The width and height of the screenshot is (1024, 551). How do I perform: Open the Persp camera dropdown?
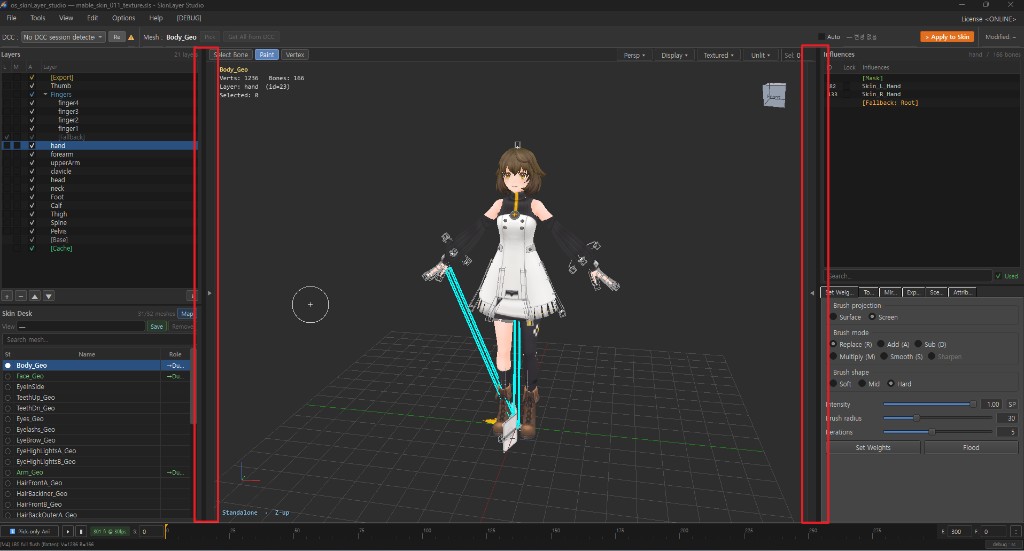(633, 55)
